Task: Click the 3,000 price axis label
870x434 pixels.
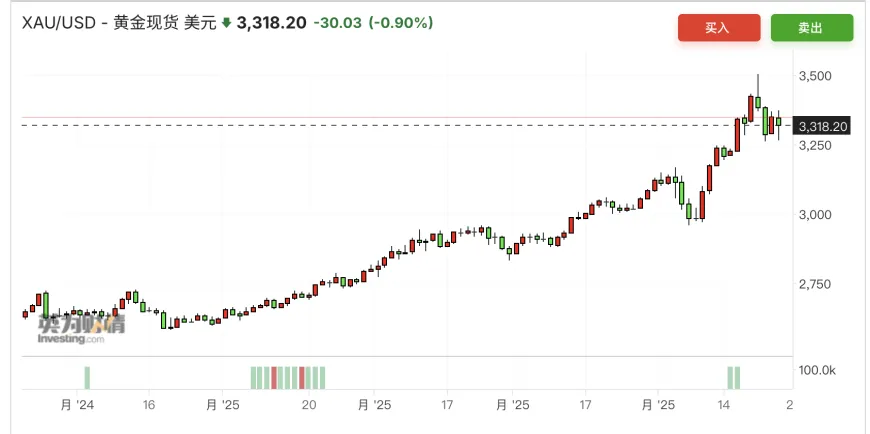Action: pos(815,214)
